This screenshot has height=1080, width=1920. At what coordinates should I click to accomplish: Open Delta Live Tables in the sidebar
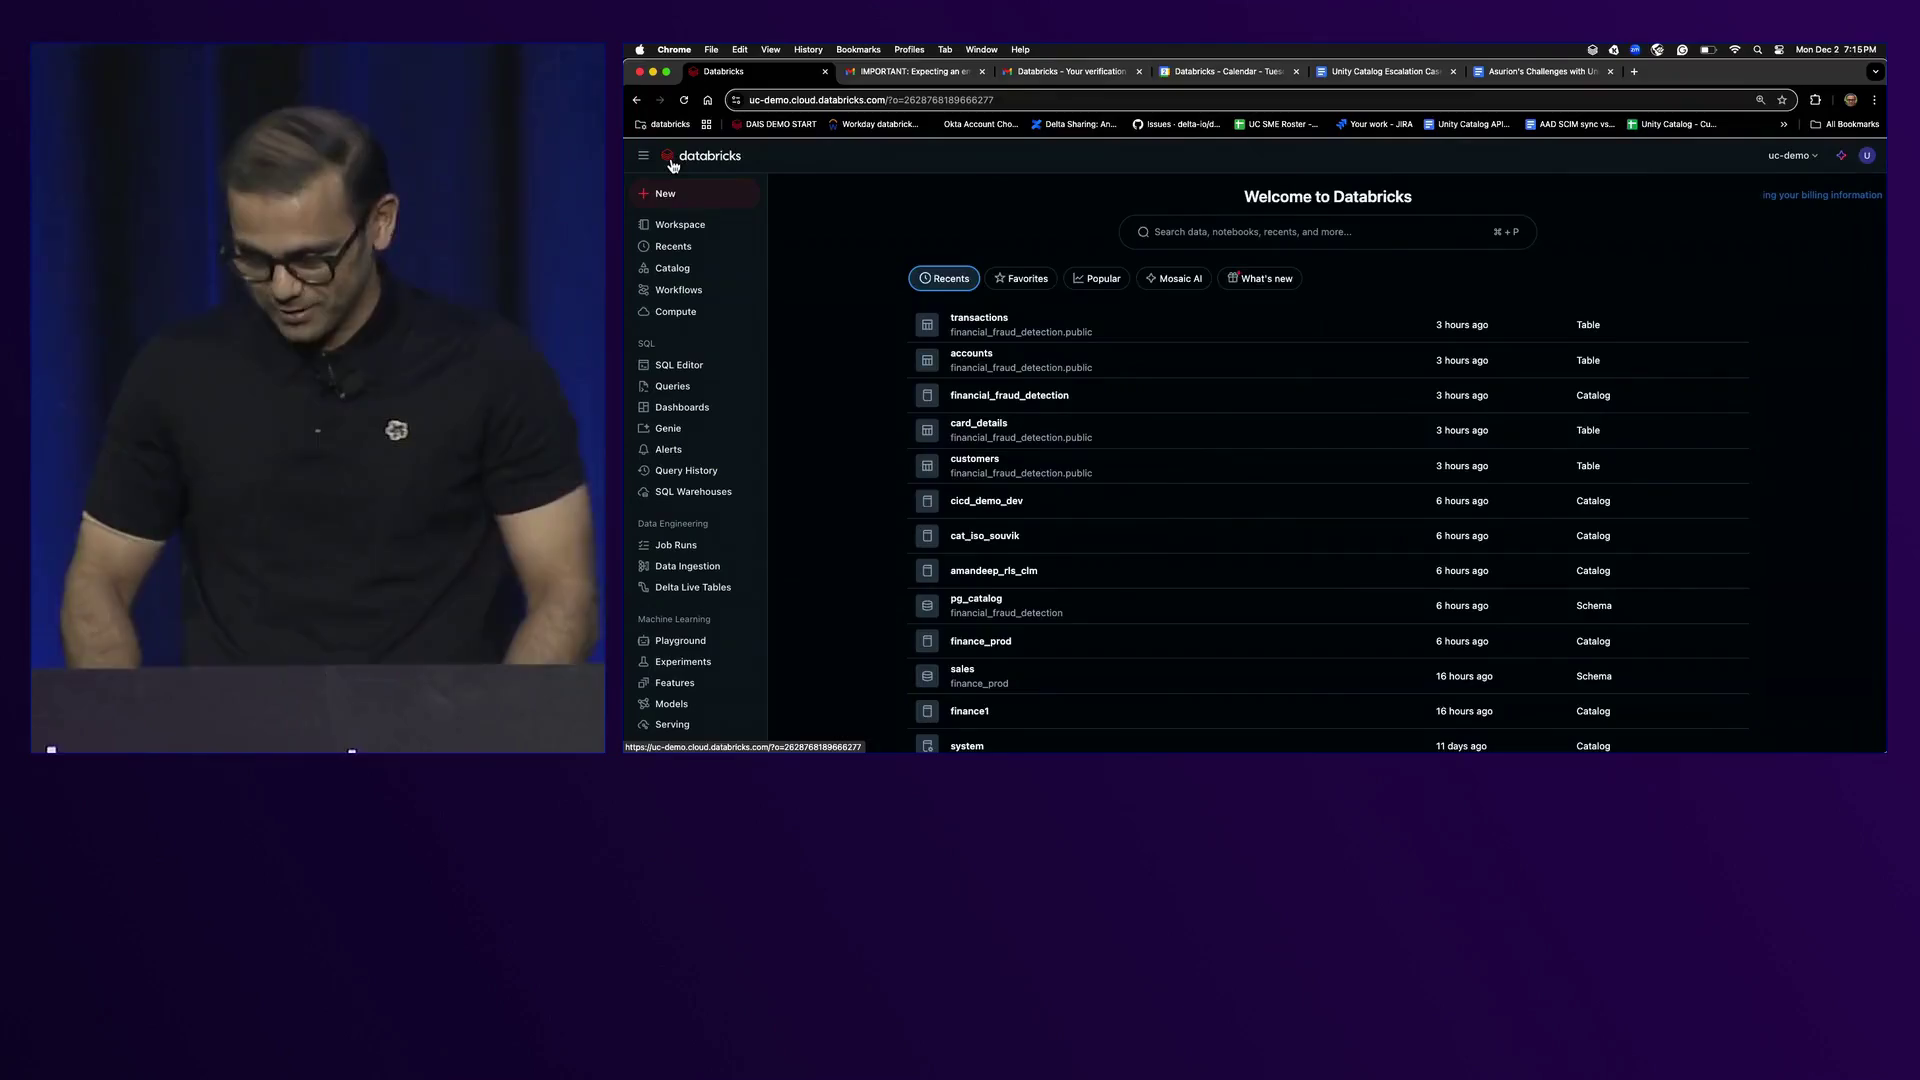point(694,588)
